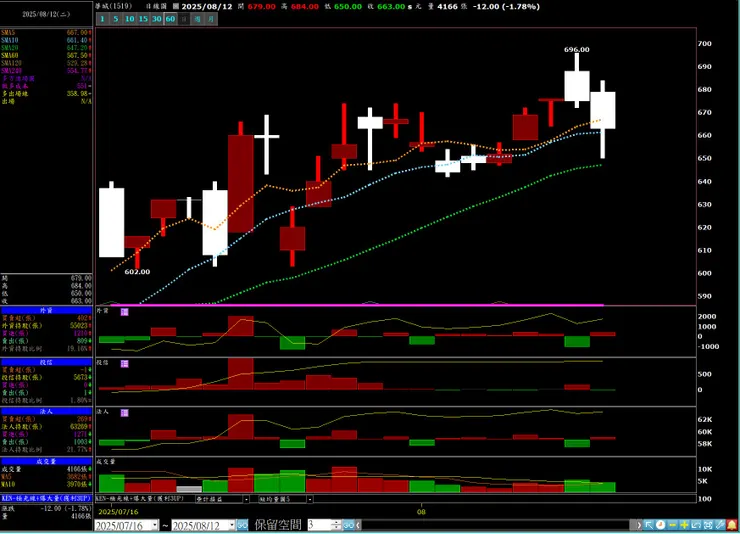Viewport: 740px width, 534px height.
Task: Select the 30-minute timeframe button
Action: point(157,19)
